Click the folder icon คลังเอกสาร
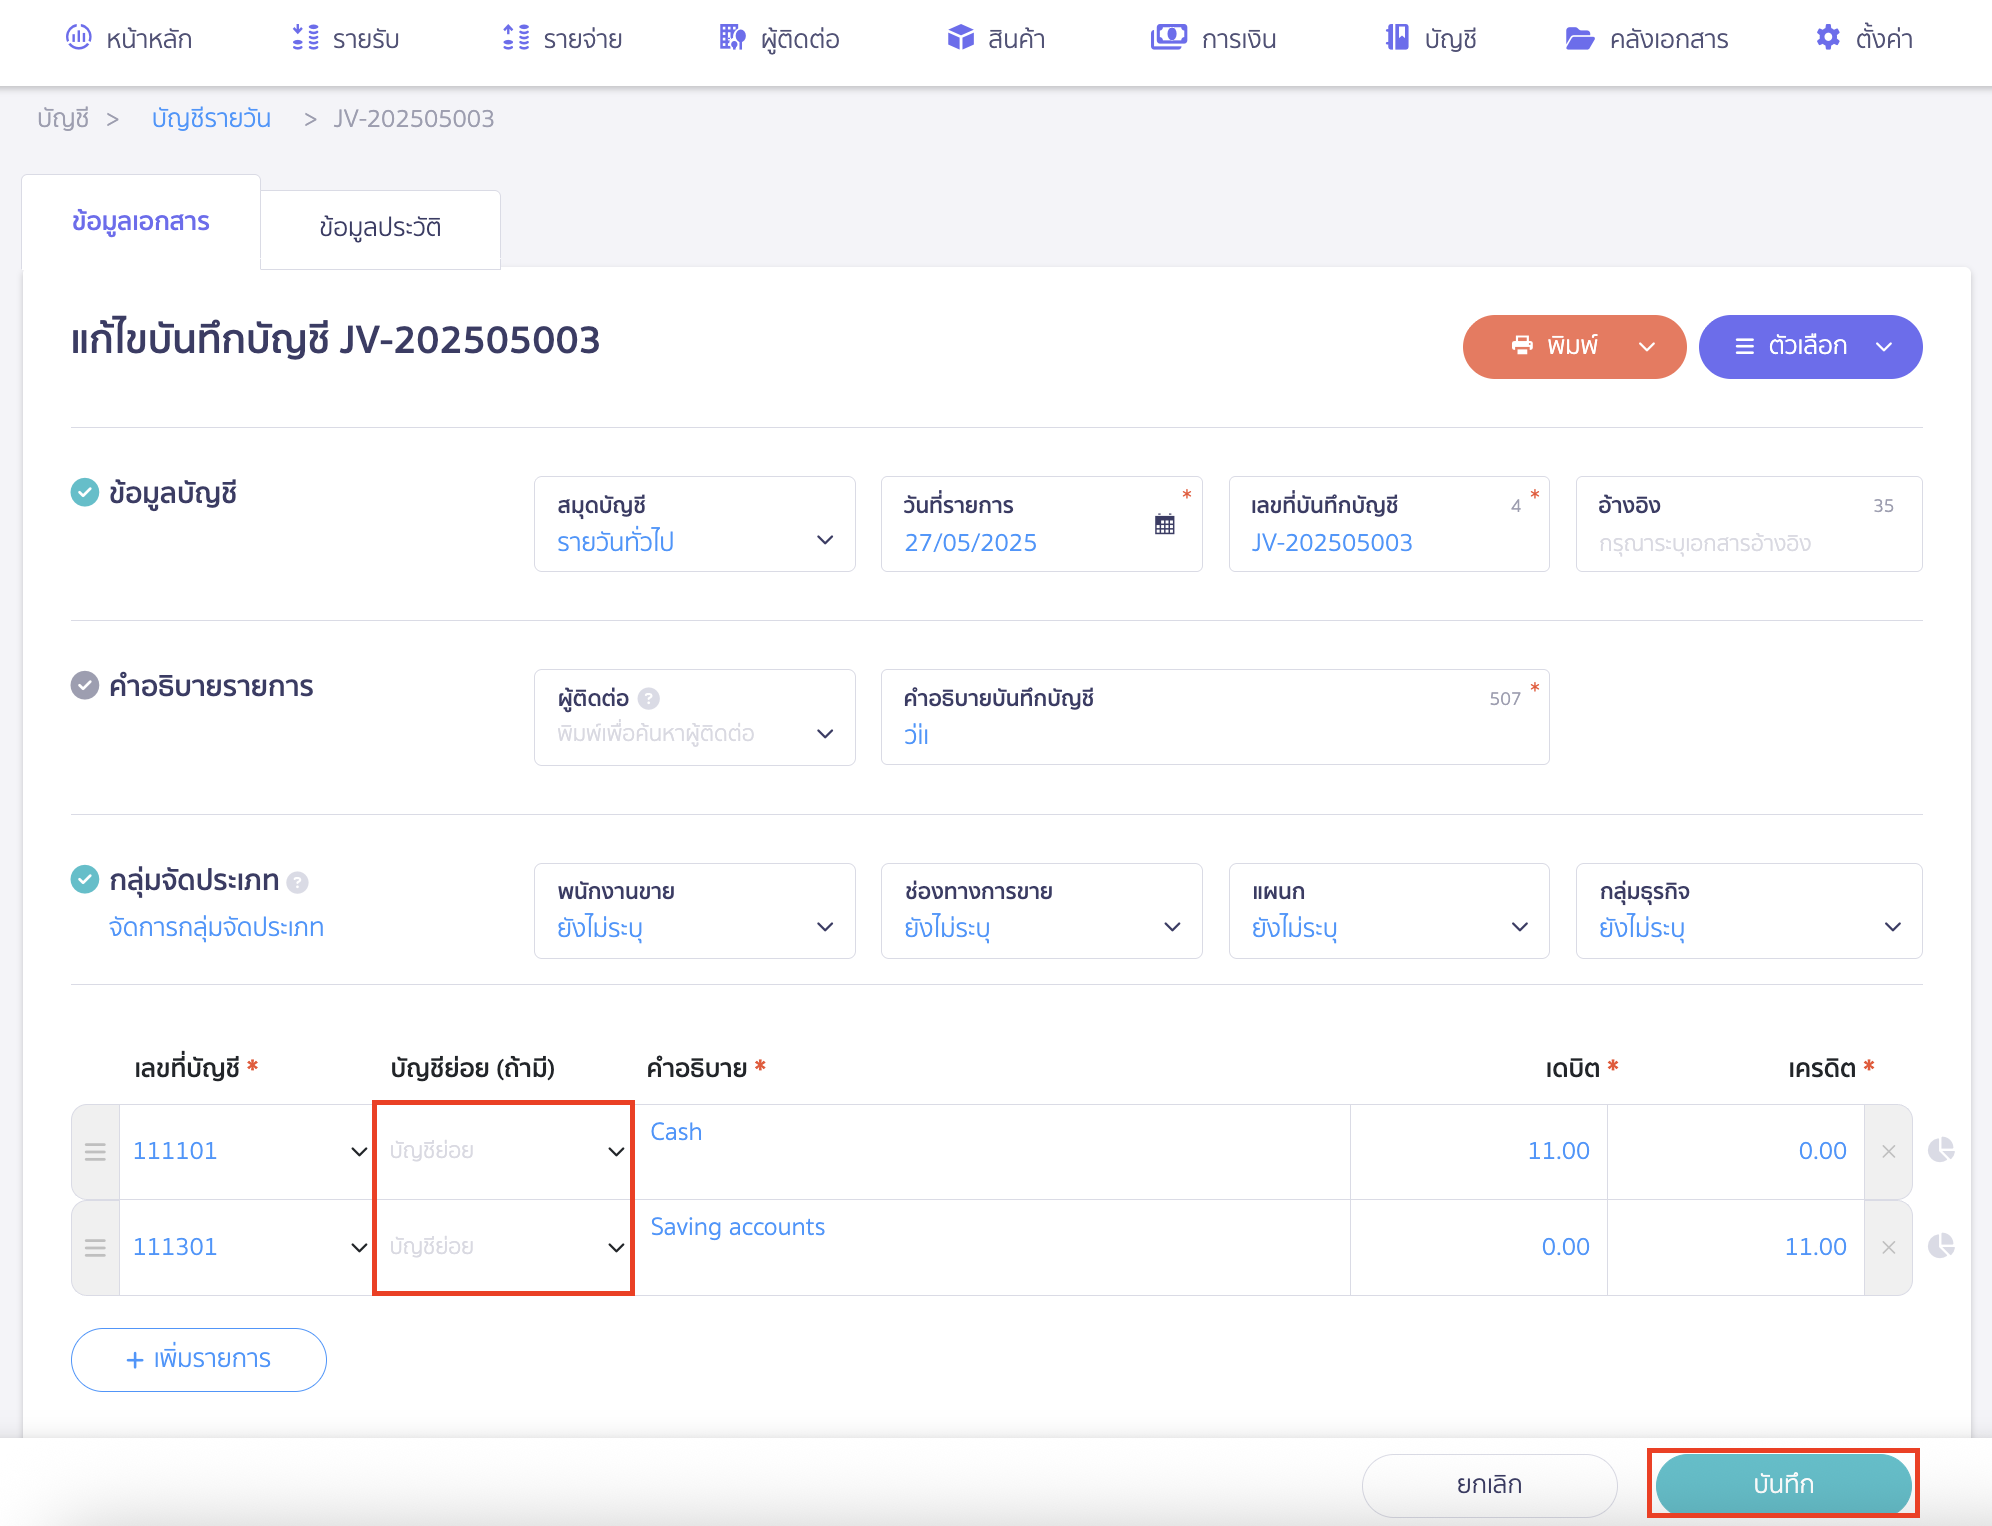The width and height of the screenshot is (1992, 1526). [1579, 38]
